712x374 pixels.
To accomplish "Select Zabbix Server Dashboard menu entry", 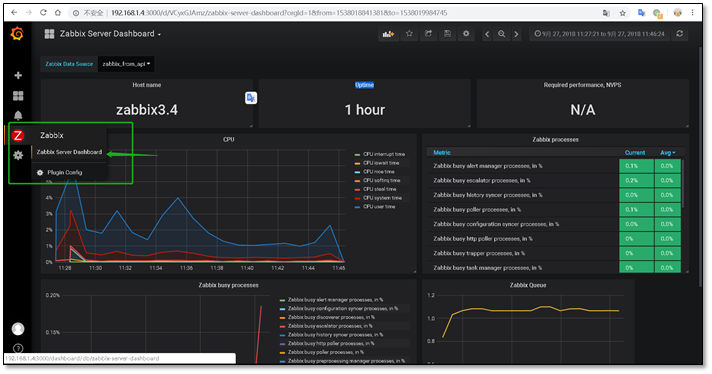I will [69, 152].
